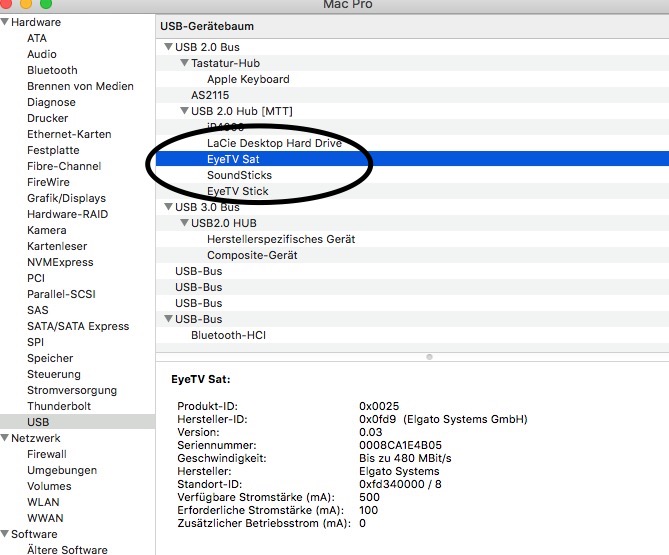This screenshot has height=555, width=669.
Task: Collapse the USB-Bus node containing Bluetooth-HCI
Action: 169,319
